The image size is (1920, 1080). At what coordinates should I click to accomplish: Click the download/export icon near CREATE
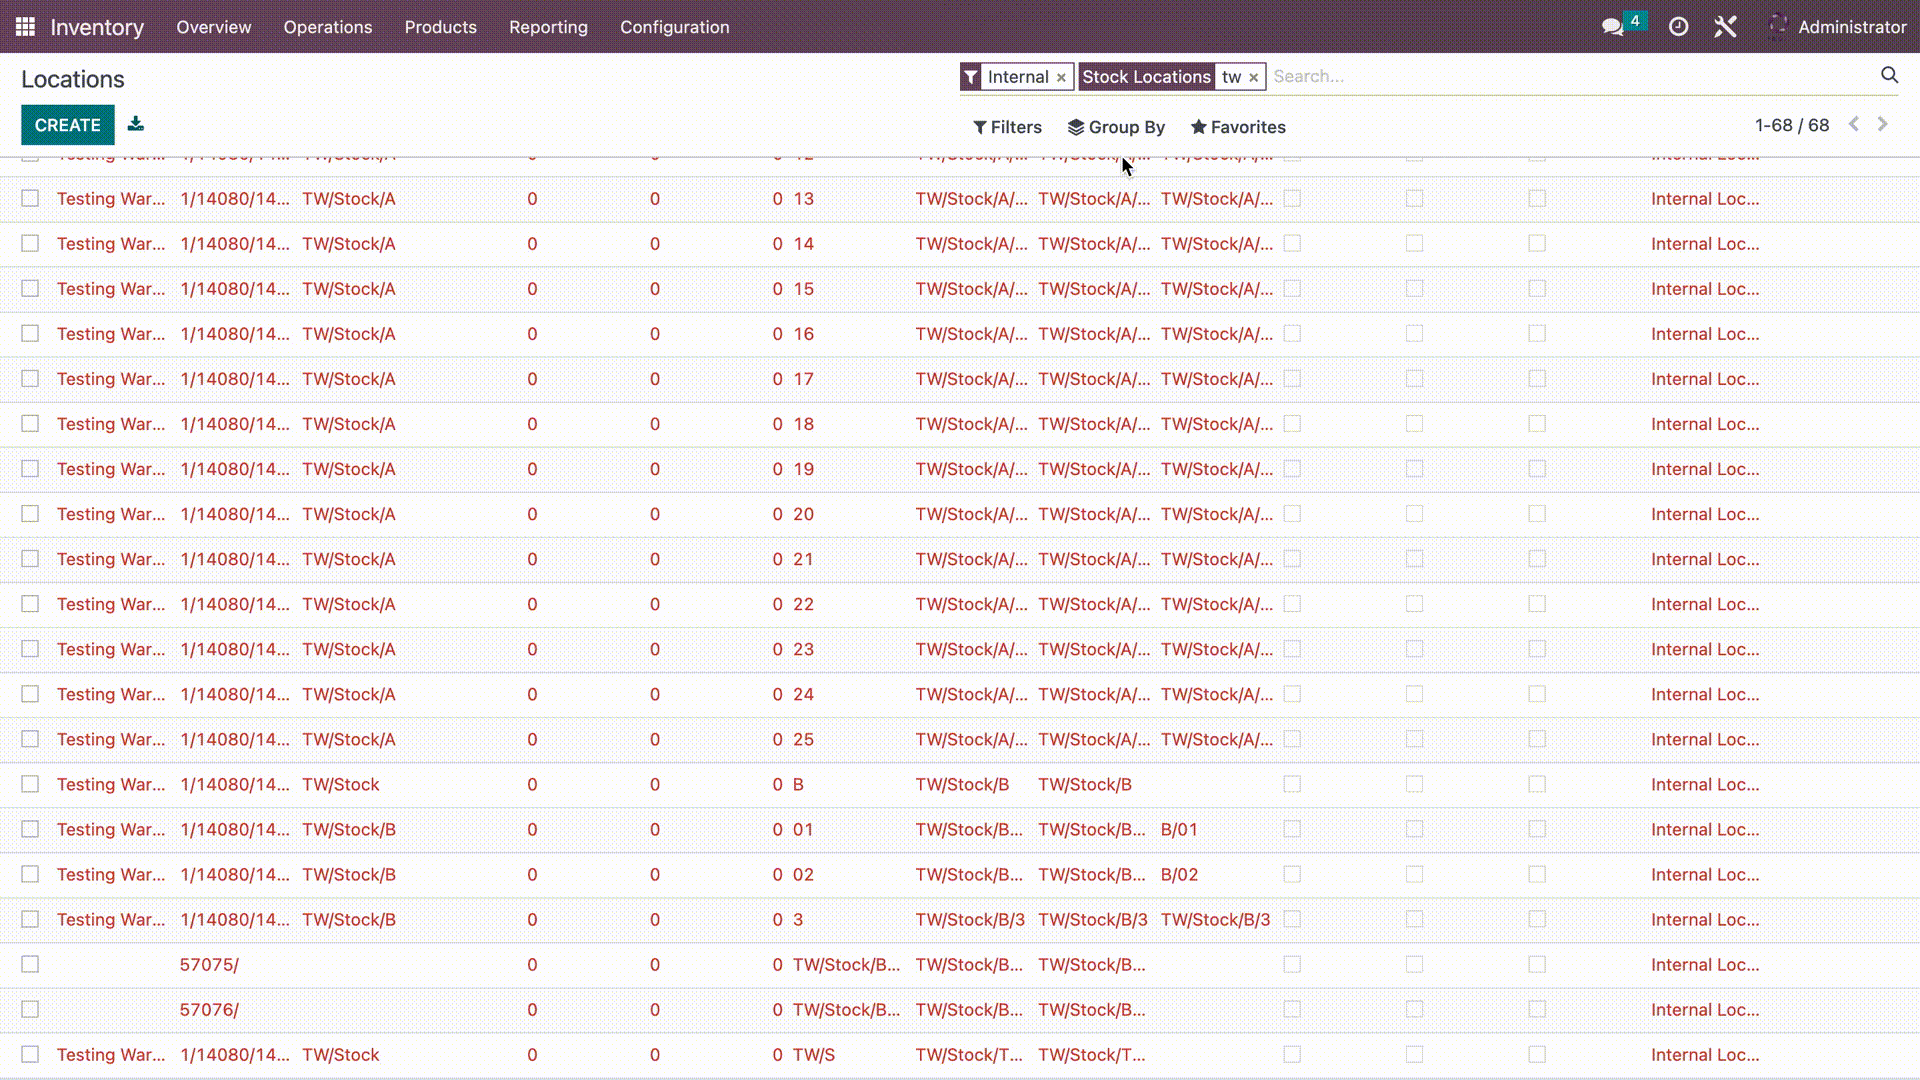(135, 124)
